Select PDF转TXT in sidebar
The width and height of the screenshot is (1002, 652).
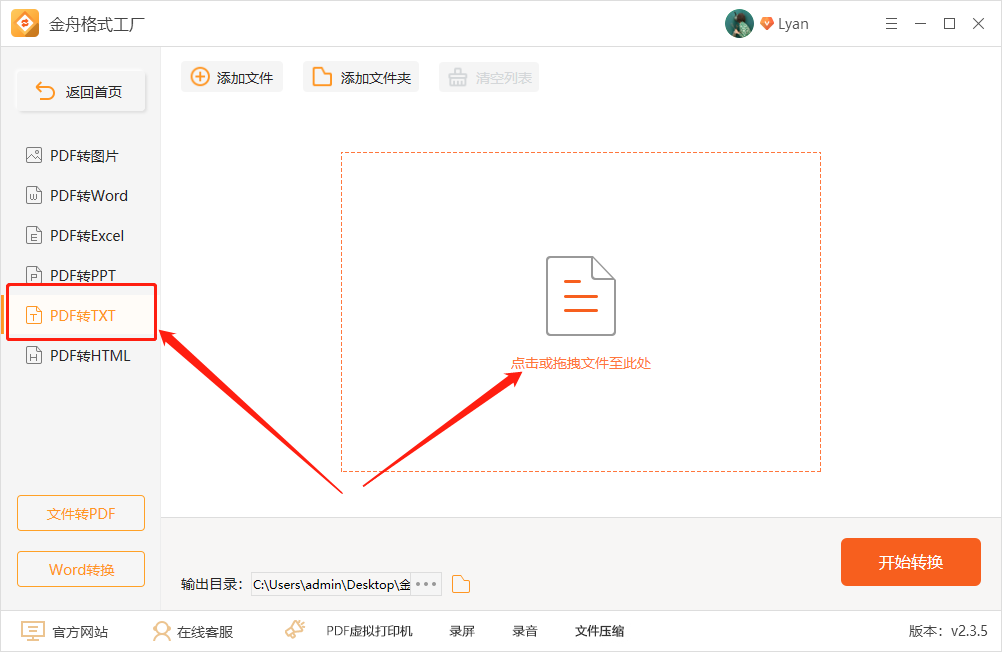[x=81, y=315]
